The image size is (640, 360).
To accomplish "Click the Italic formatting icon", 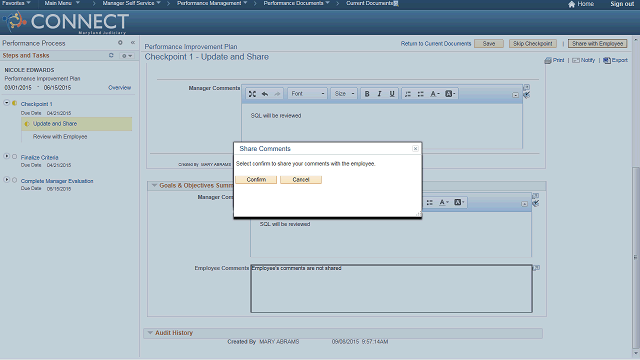I will tap(379, 94).
